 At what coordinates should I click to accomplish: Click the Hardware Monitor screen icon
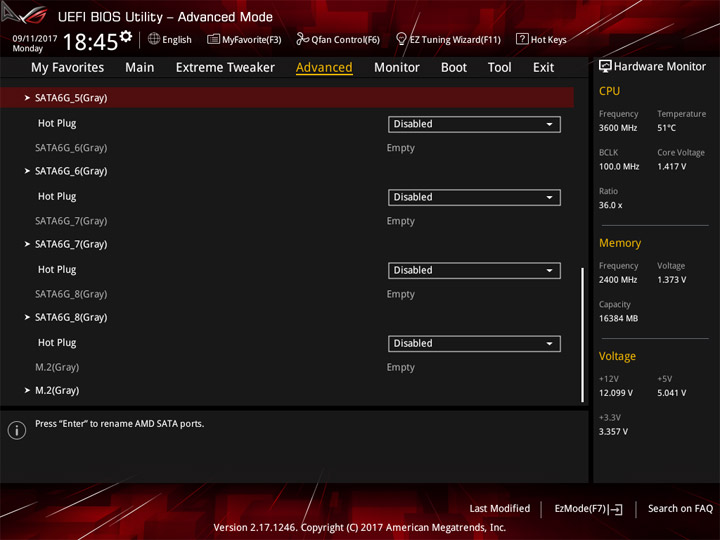tap(605, 67)
